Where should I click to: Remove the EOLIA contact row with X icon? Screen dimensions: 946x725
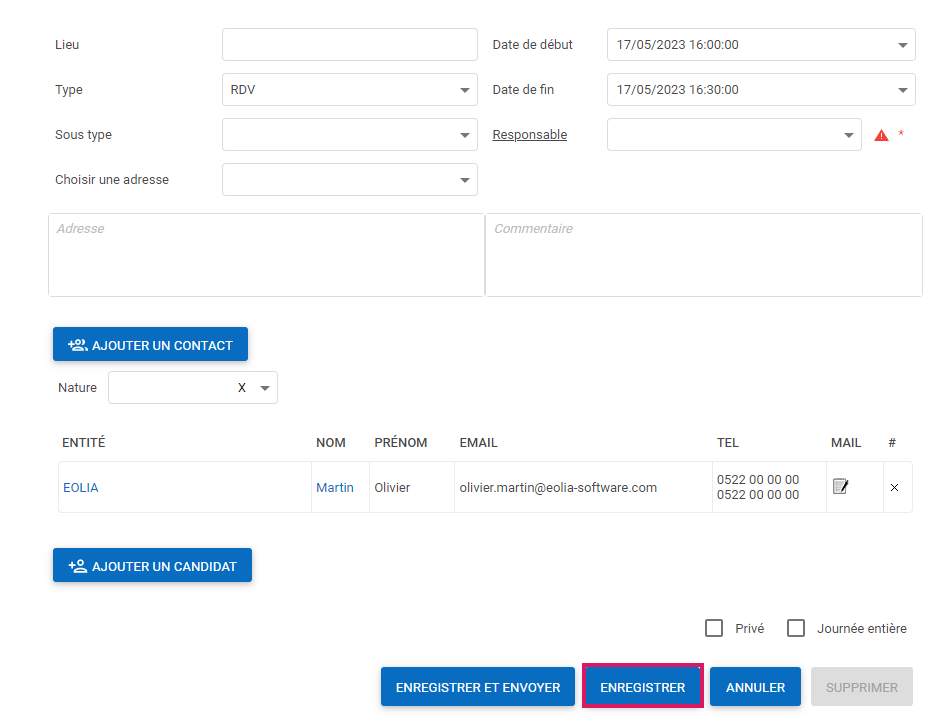(x=894, y=488)
